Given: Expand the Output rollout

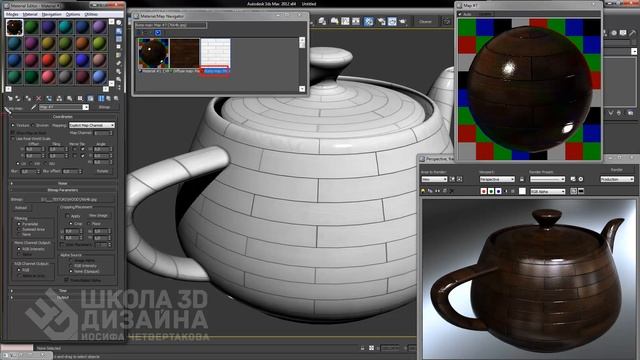Looking at the screenshot, I should (x=62, y=298).
